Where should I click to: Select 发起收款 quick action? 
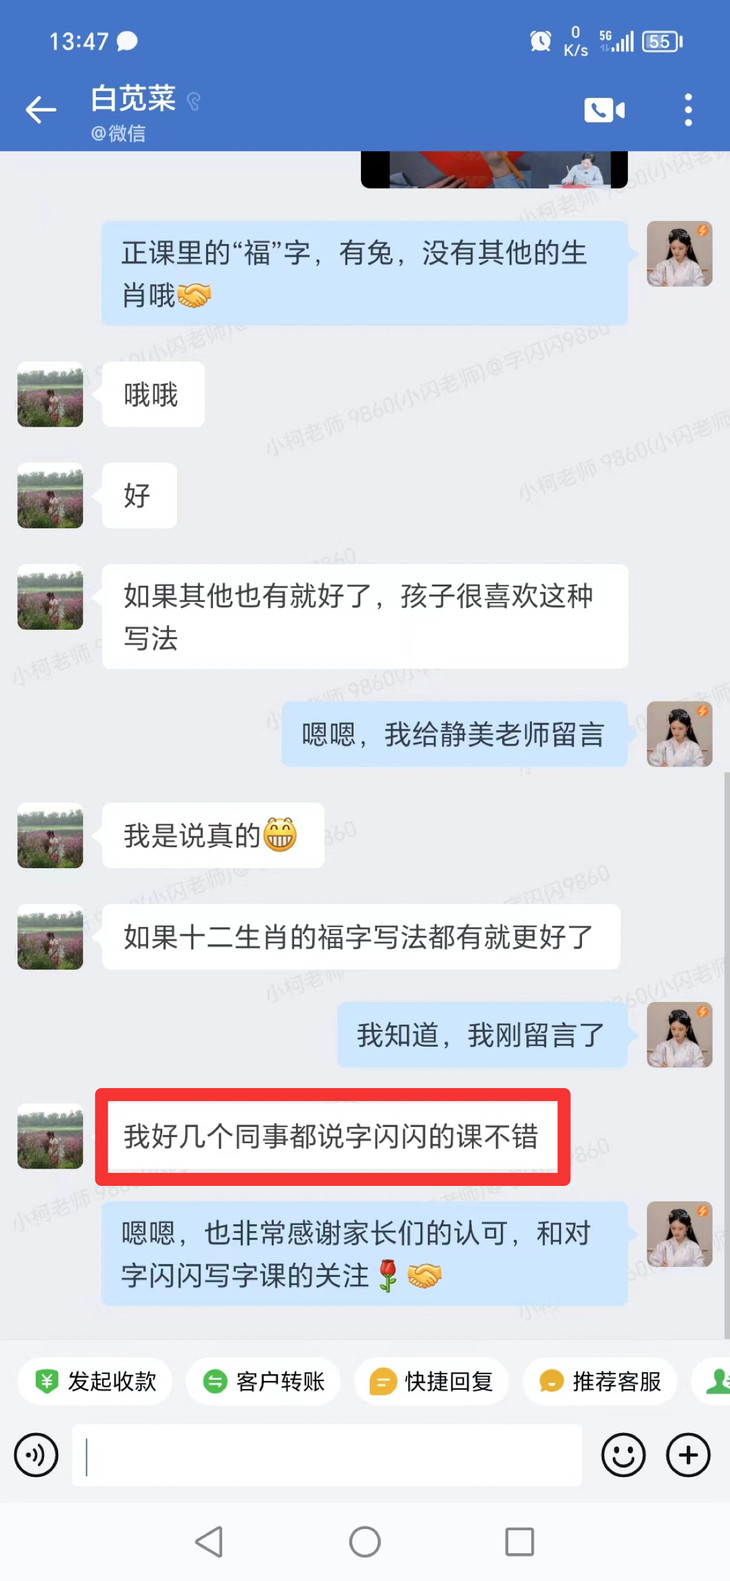coord(95,1381)
